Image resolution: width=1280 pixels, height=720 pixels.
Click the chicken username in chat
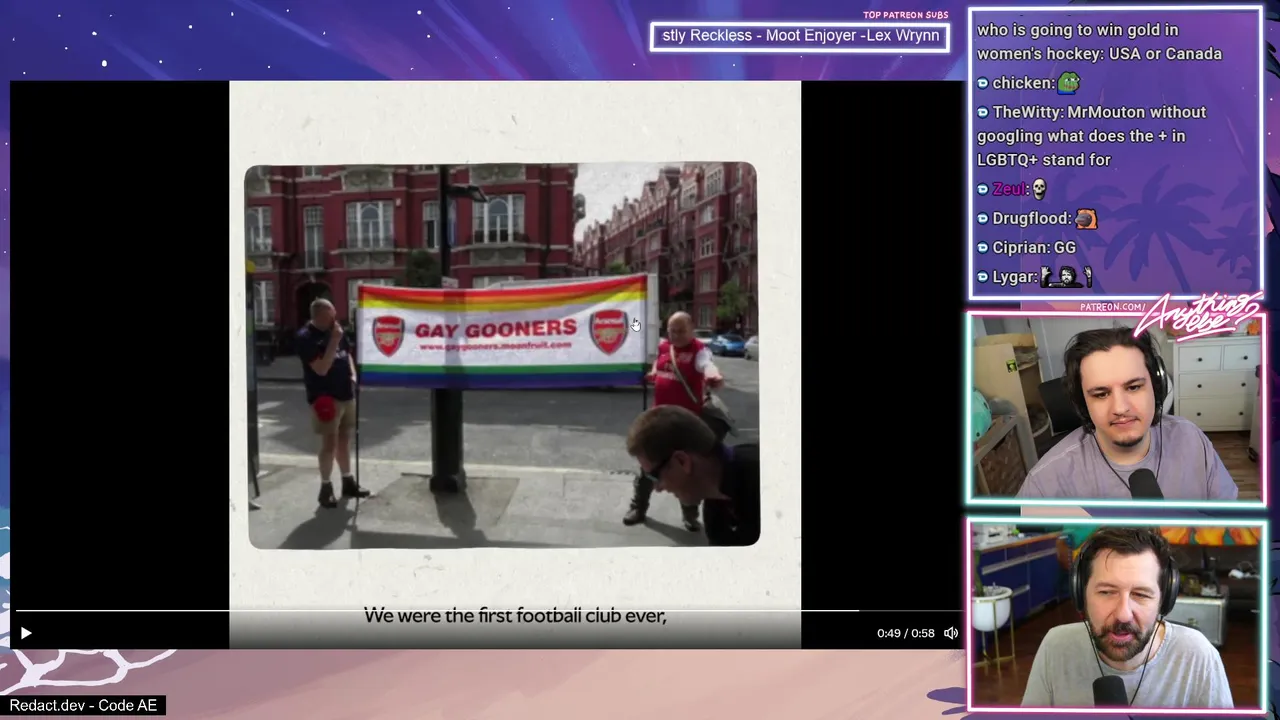(x=1023, y=83)
